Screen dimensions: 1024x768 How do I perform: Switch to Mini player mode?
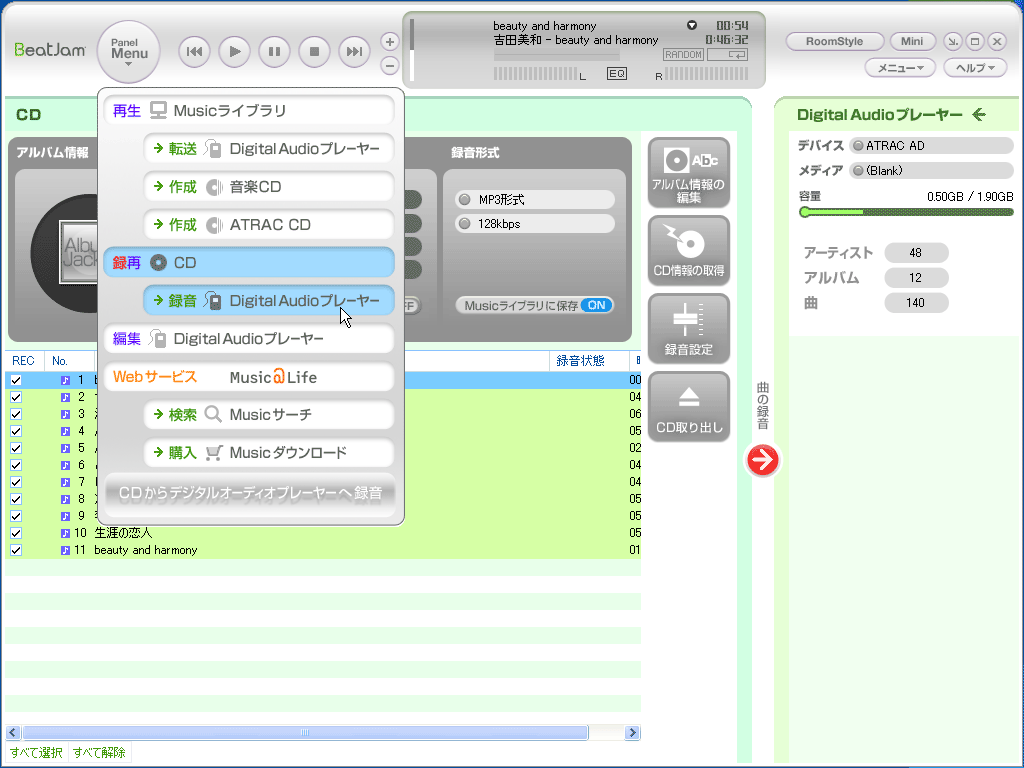(x=912, y=41)
